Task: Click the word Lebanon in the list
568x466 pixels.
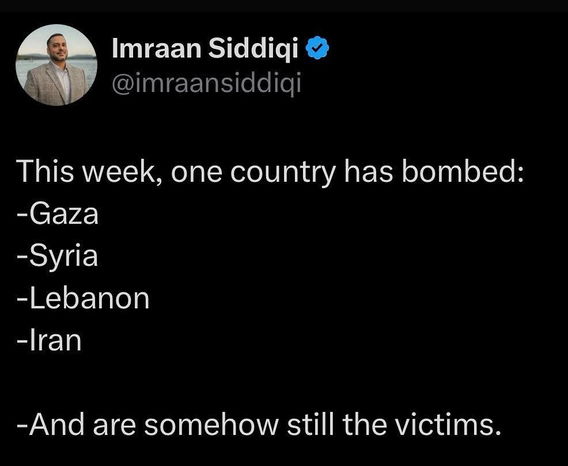Action: pyautogui.click(x=89, y=299)
